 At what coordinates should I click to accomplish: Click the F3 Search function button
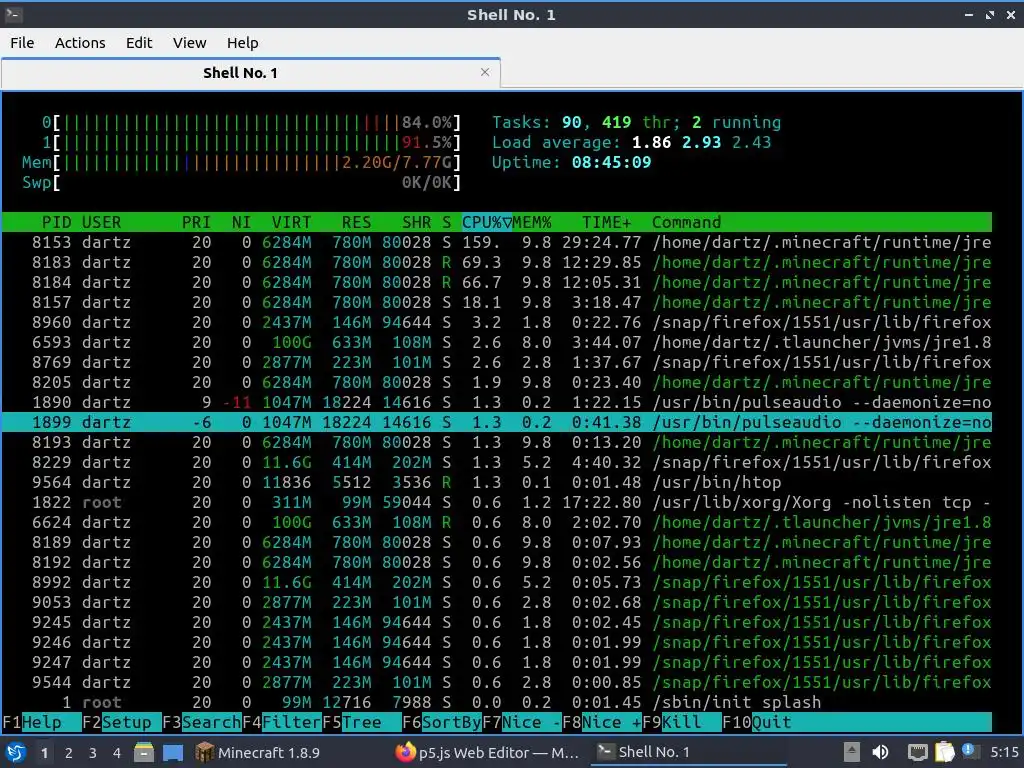point(202,722)
